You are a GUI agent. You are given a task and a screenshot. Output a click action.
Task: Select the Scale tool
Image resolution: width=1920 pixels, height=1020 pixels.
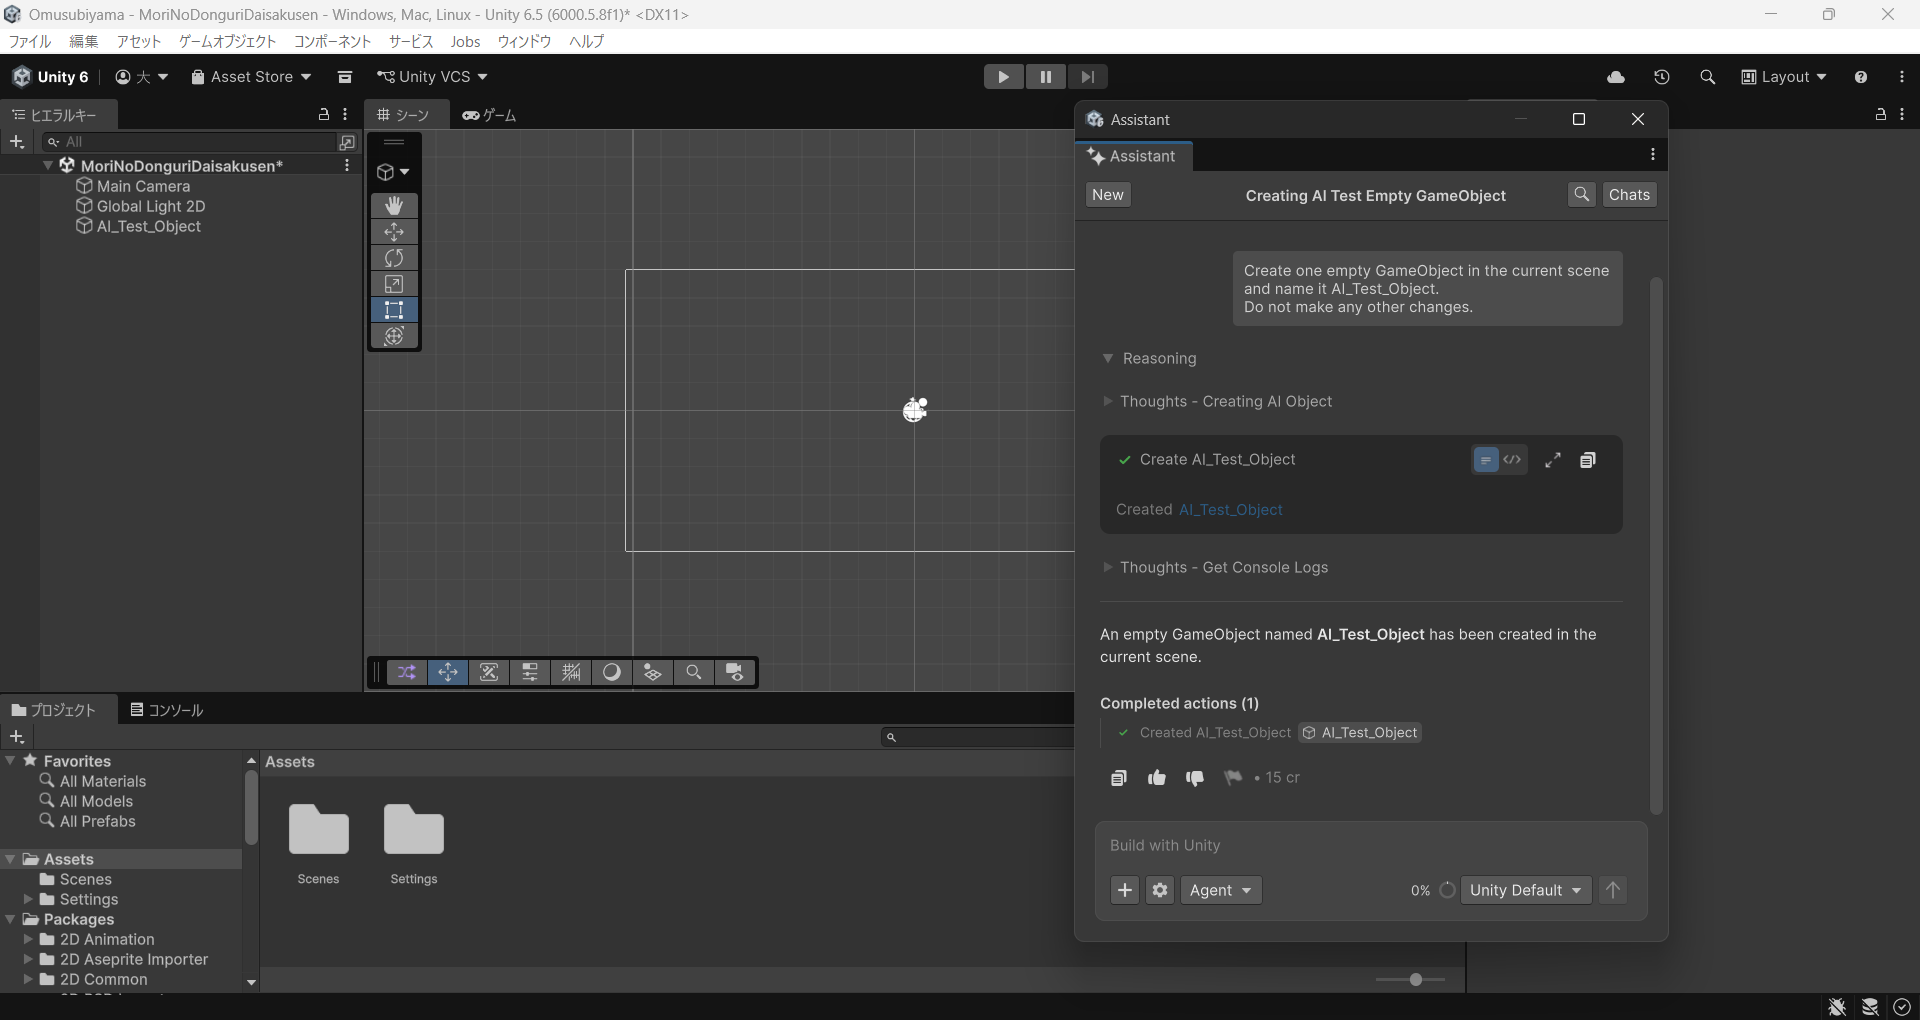pos(394,284)
